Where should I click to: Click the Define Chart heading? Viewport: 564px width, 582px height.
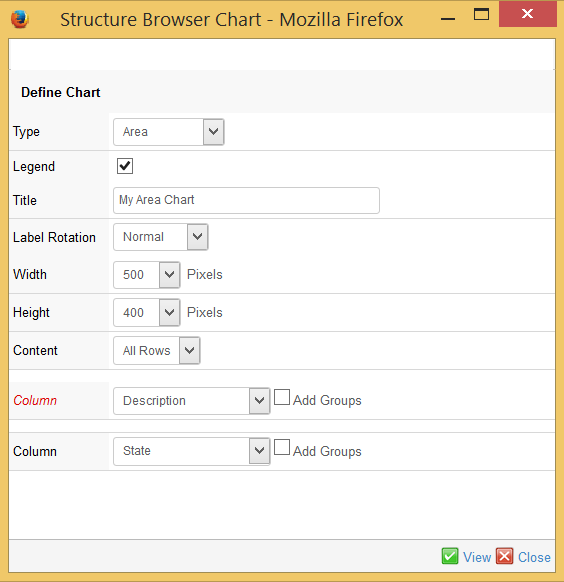coord(60,92)
